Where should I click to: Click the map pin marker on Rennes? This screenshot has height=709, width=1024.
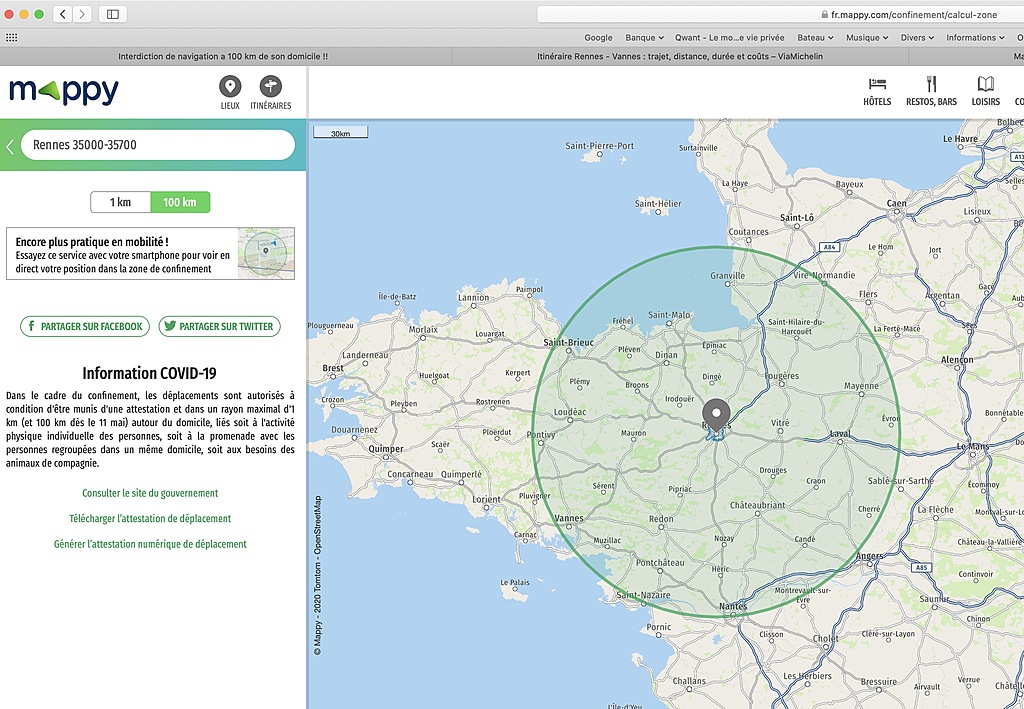pos(716,415)
